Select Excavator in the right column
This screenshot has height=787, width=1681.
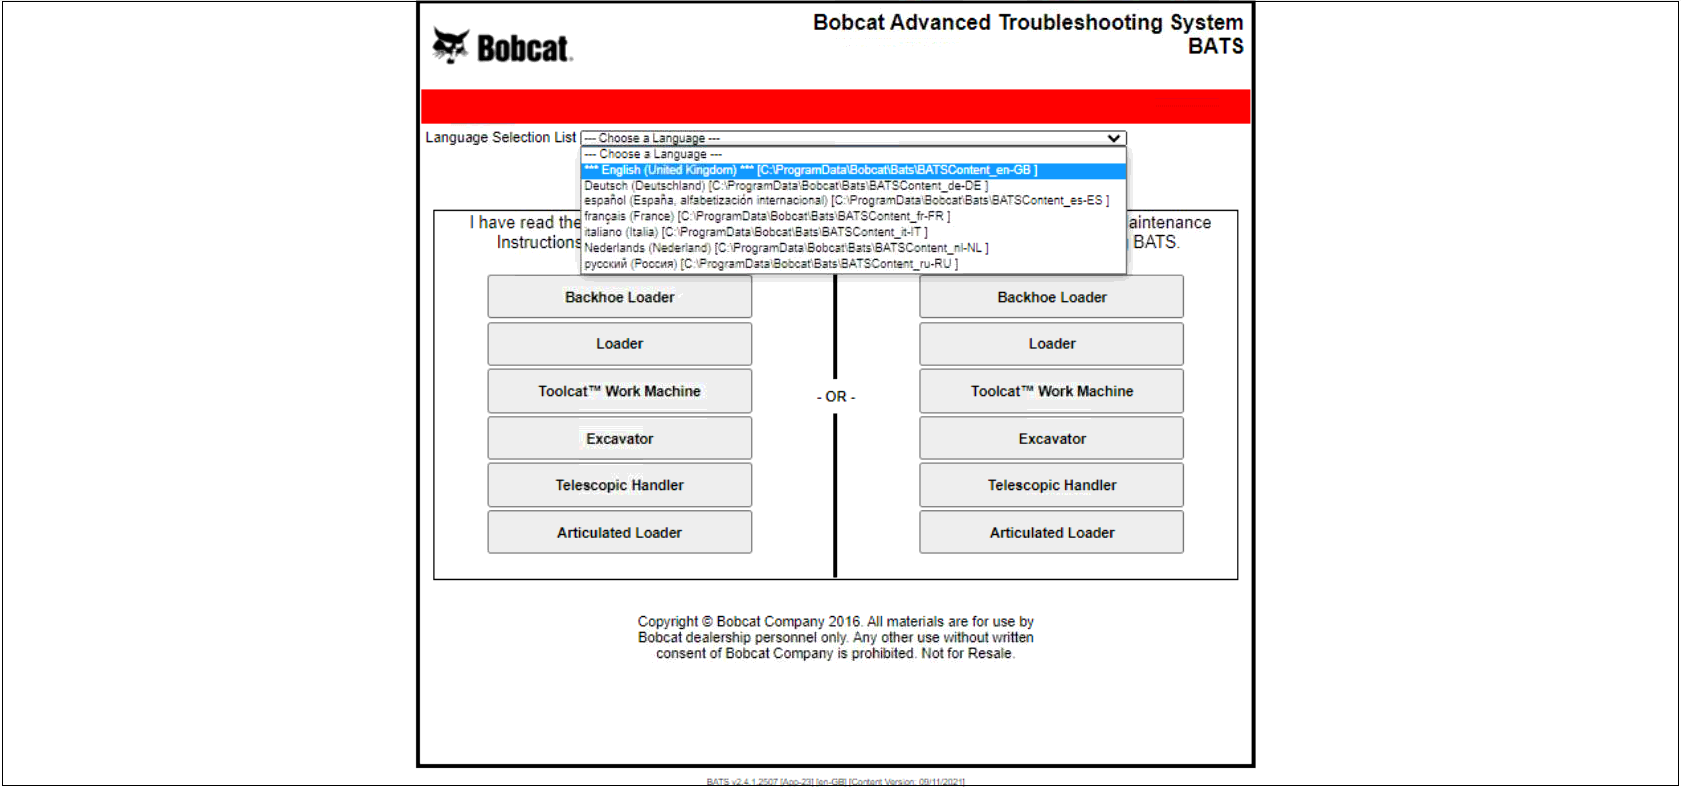point(1051,439)
